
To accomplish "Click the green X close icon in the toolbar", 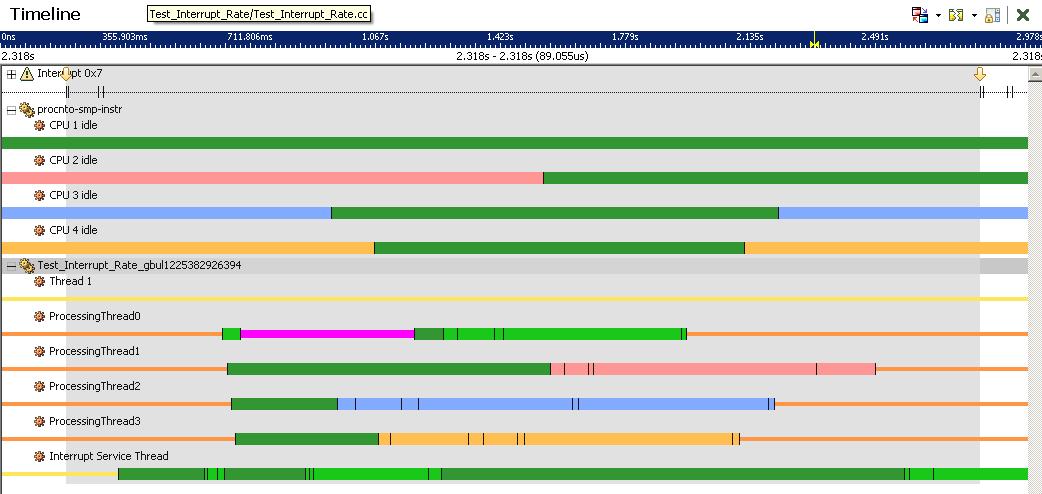I will tap(1023, 15).
